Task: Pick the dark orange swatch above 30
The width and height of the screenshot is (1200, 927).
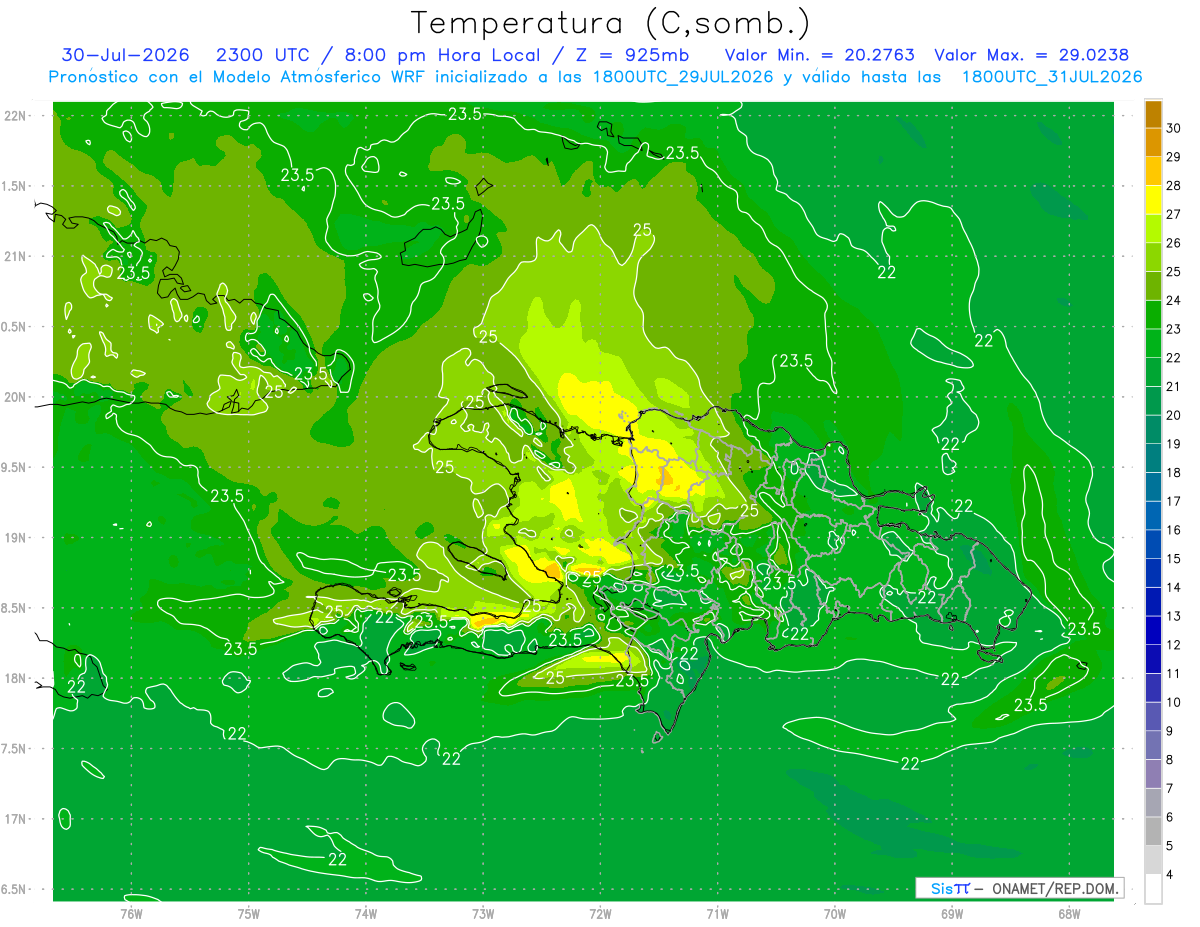Action: pos(1153,114)
